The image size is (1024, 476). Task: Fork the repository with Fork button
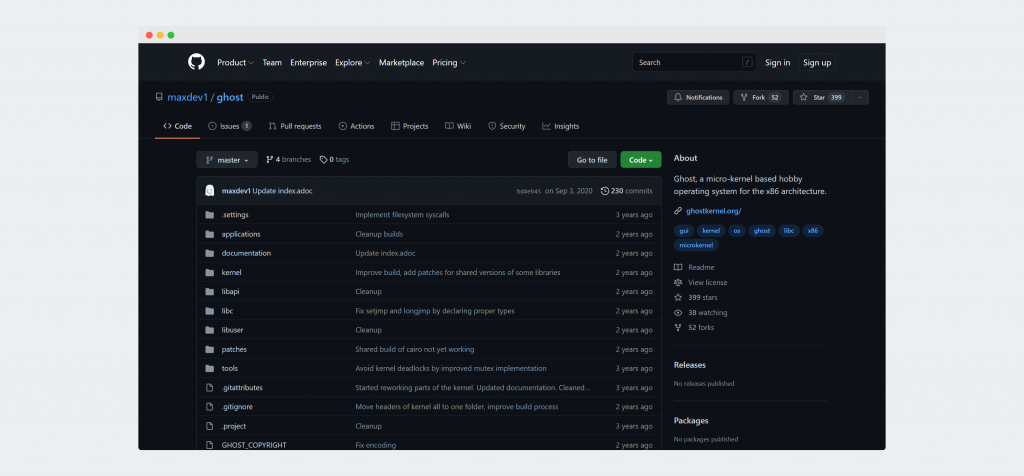click(x=761, y=97)
